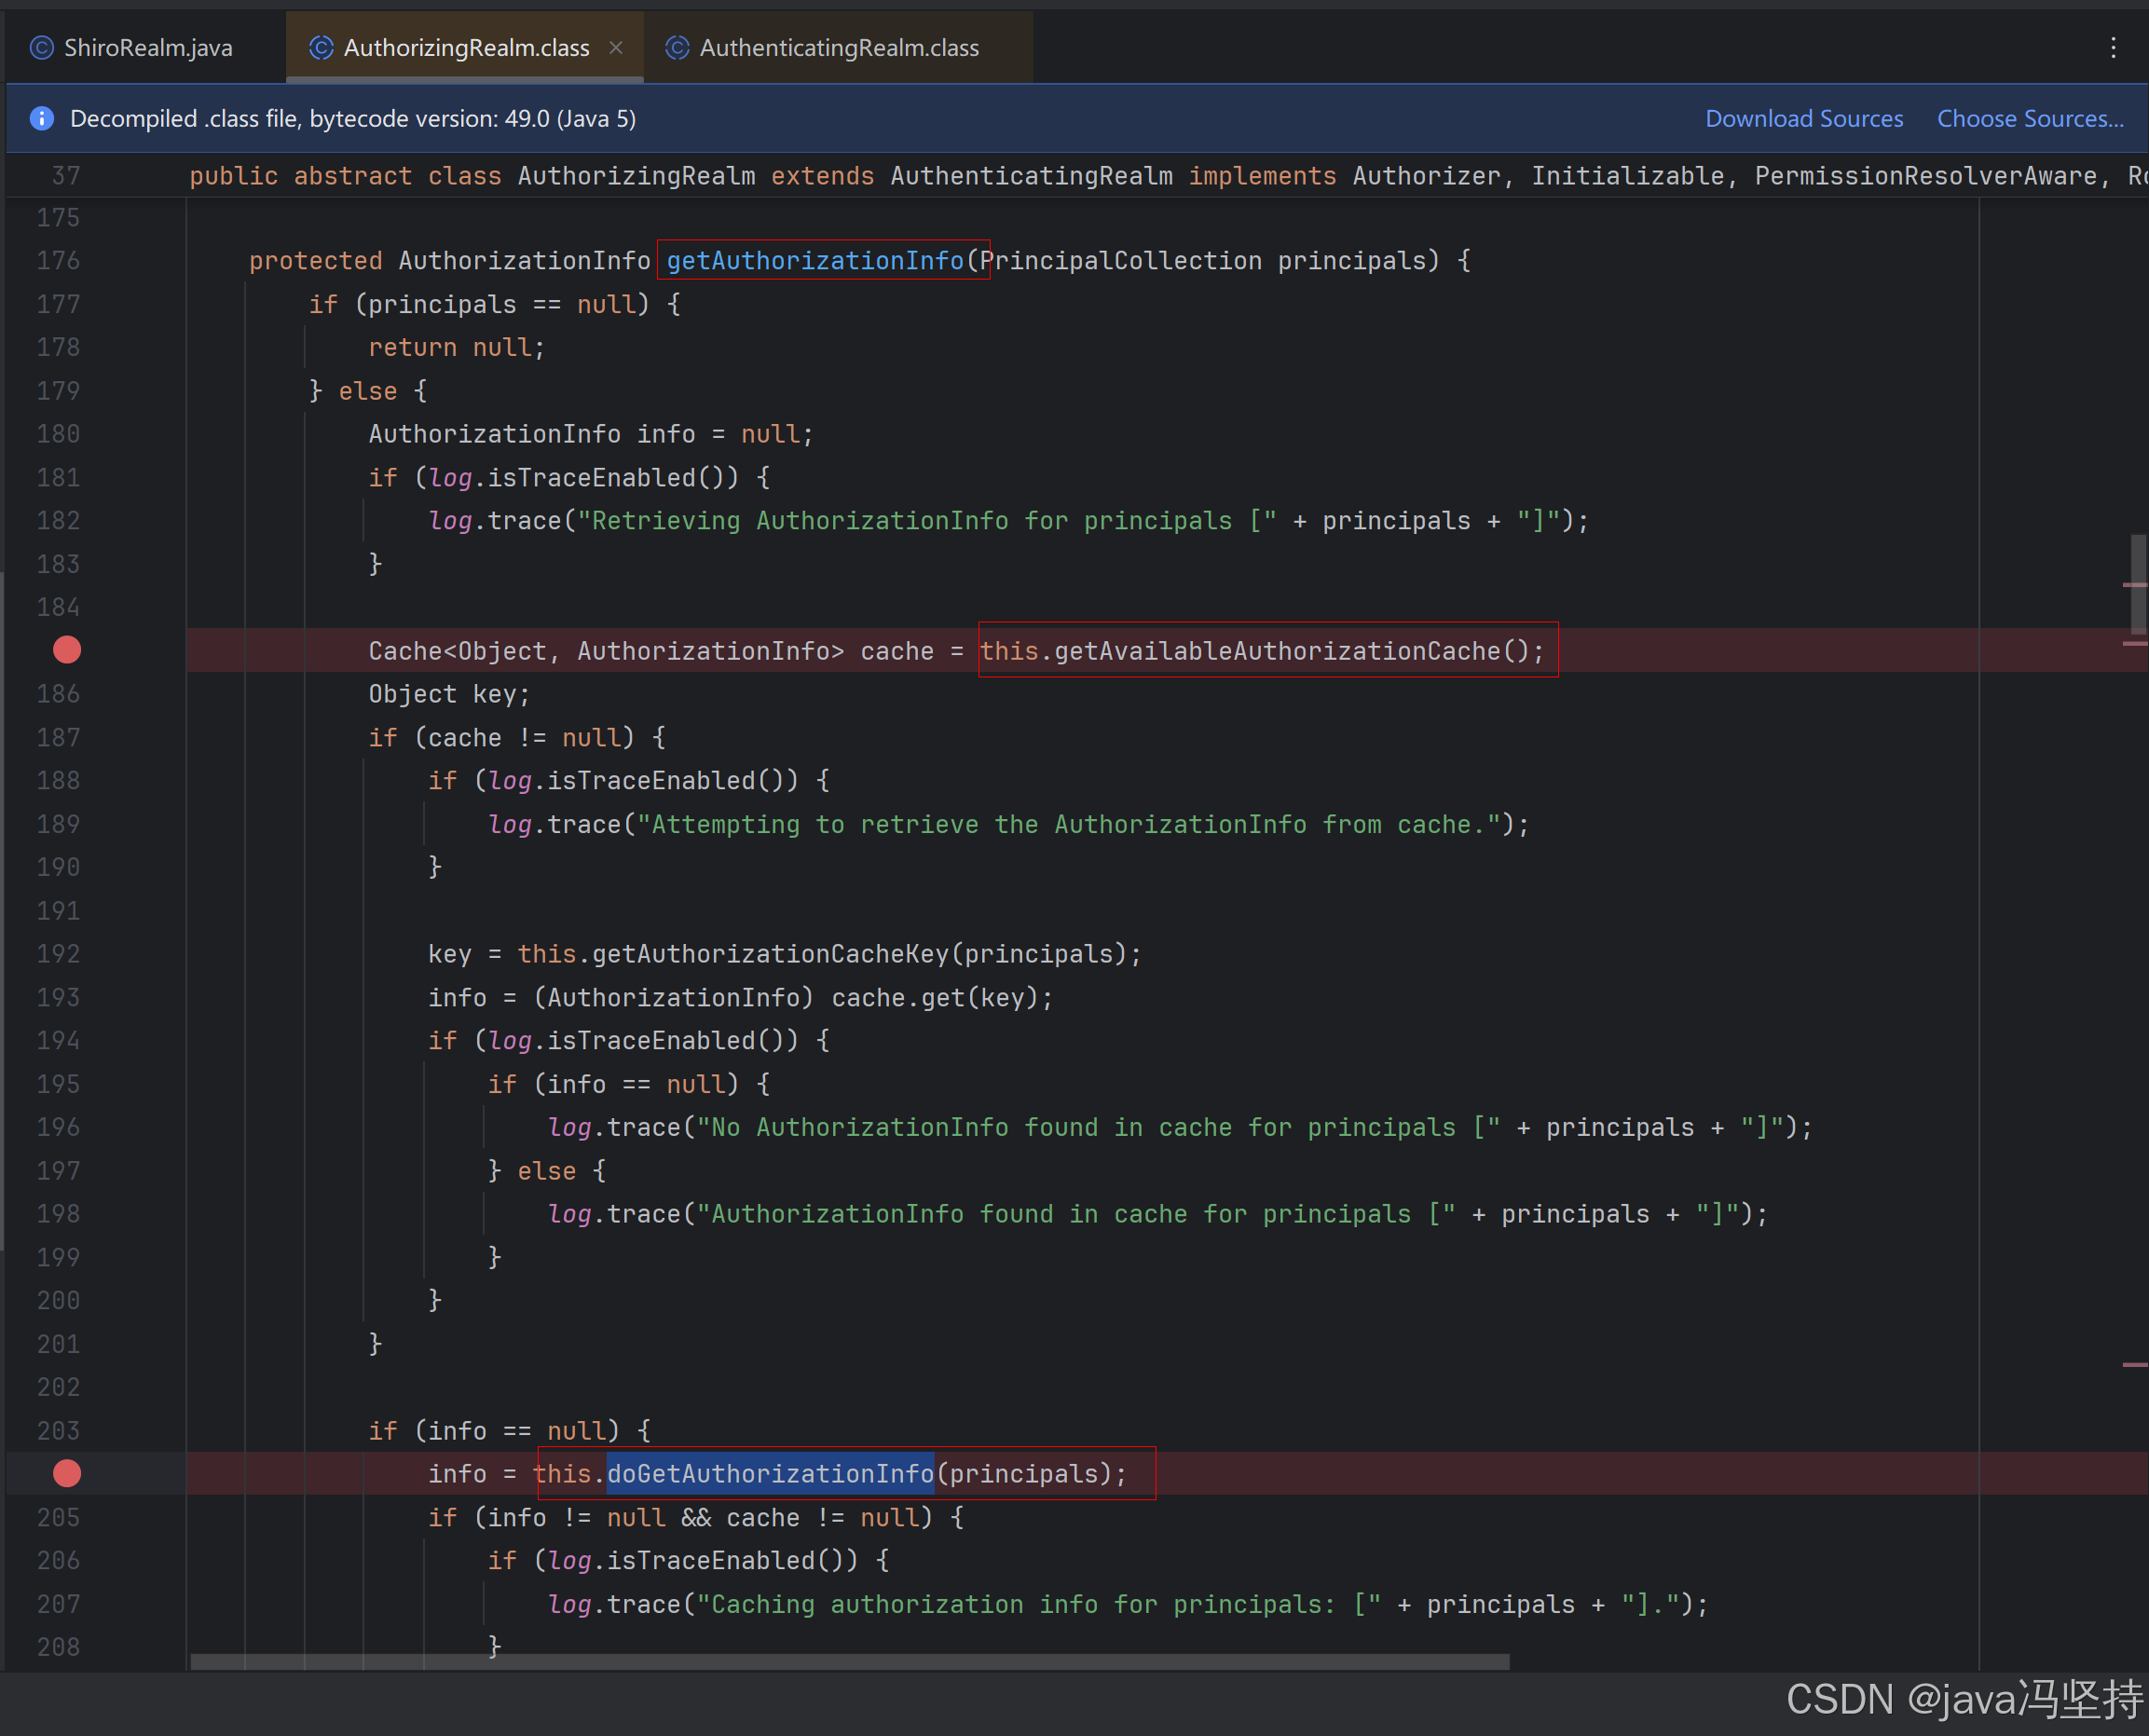This screenshot has height=1736, width=2149.
Task: Open the editor tabs more-options menu
Action: [x=2112, y=47]
